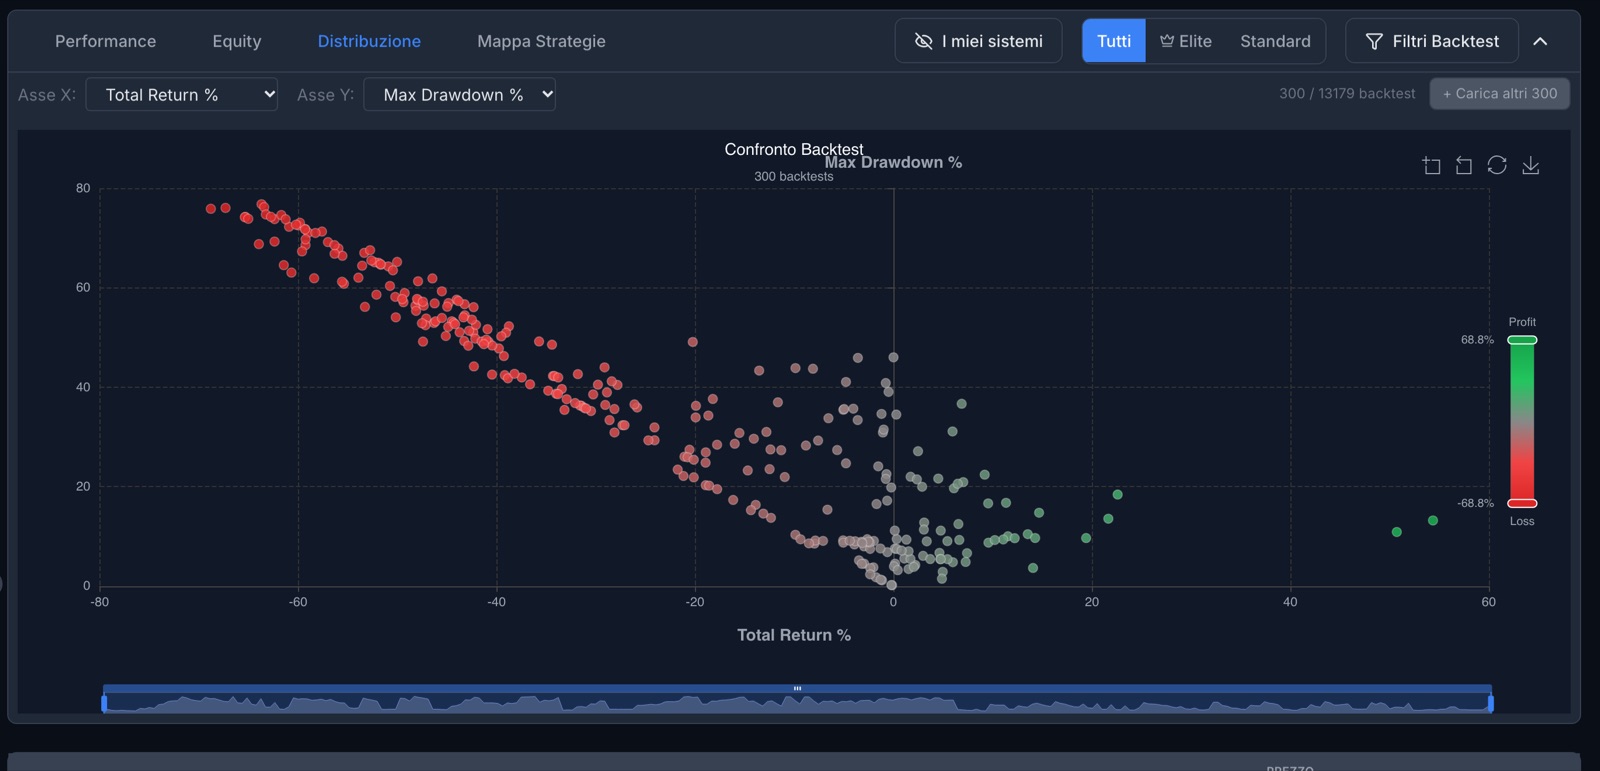Click the "Max Drawdown %" y-axis title
The height and width of the screenshot is (771, 1600).
point(893,162)
